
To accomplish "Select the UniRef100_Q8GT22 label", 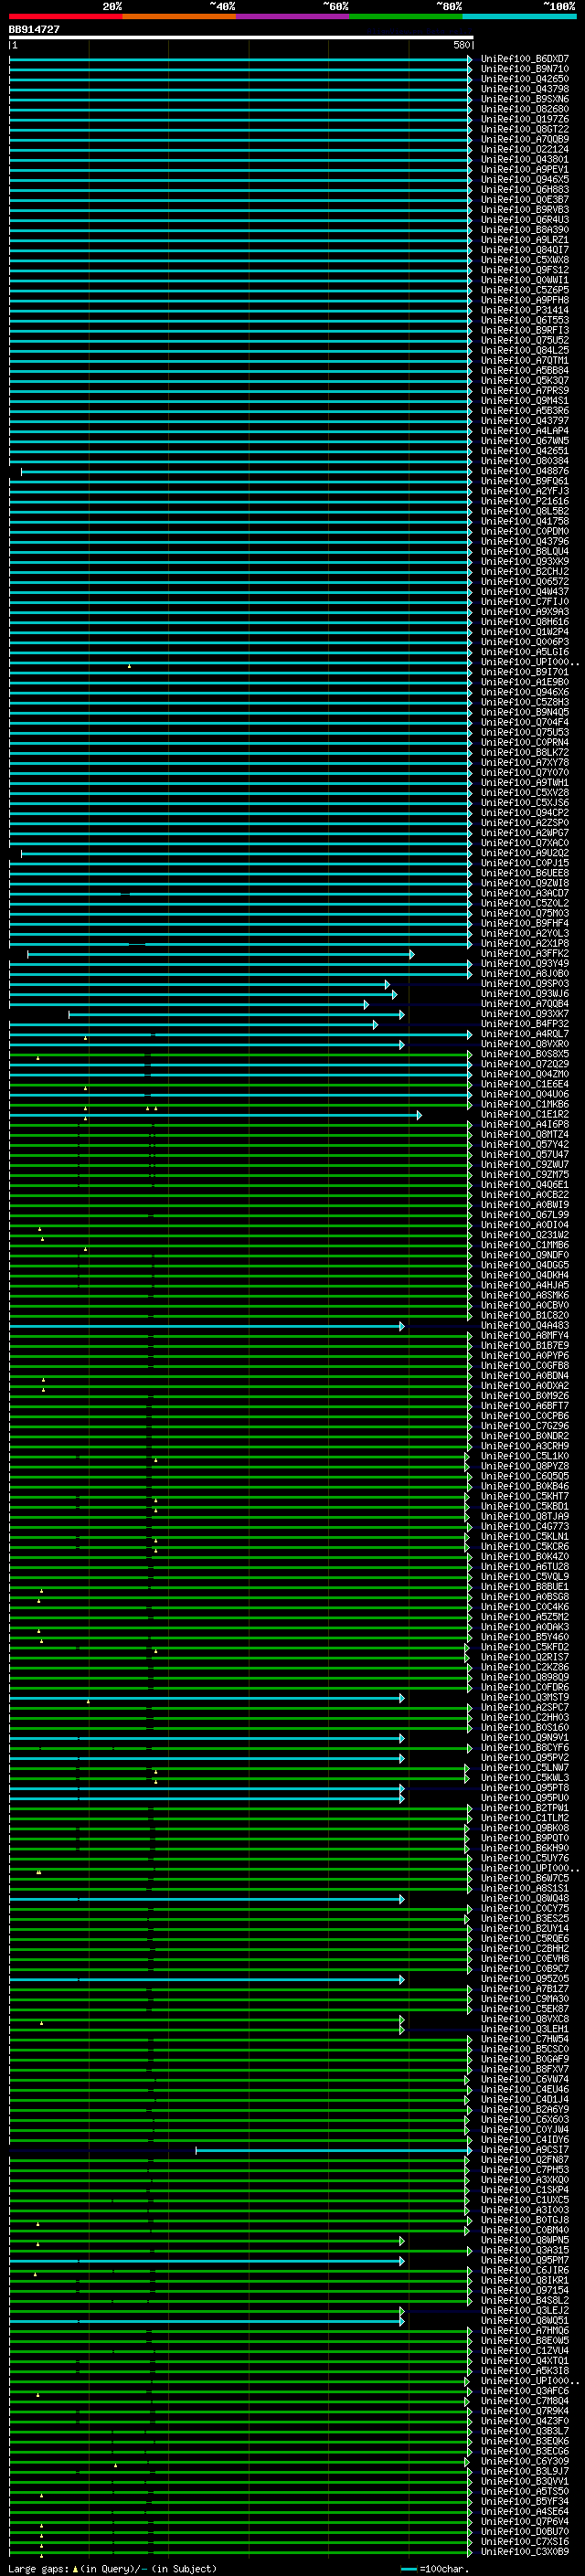I will (525, 129).
